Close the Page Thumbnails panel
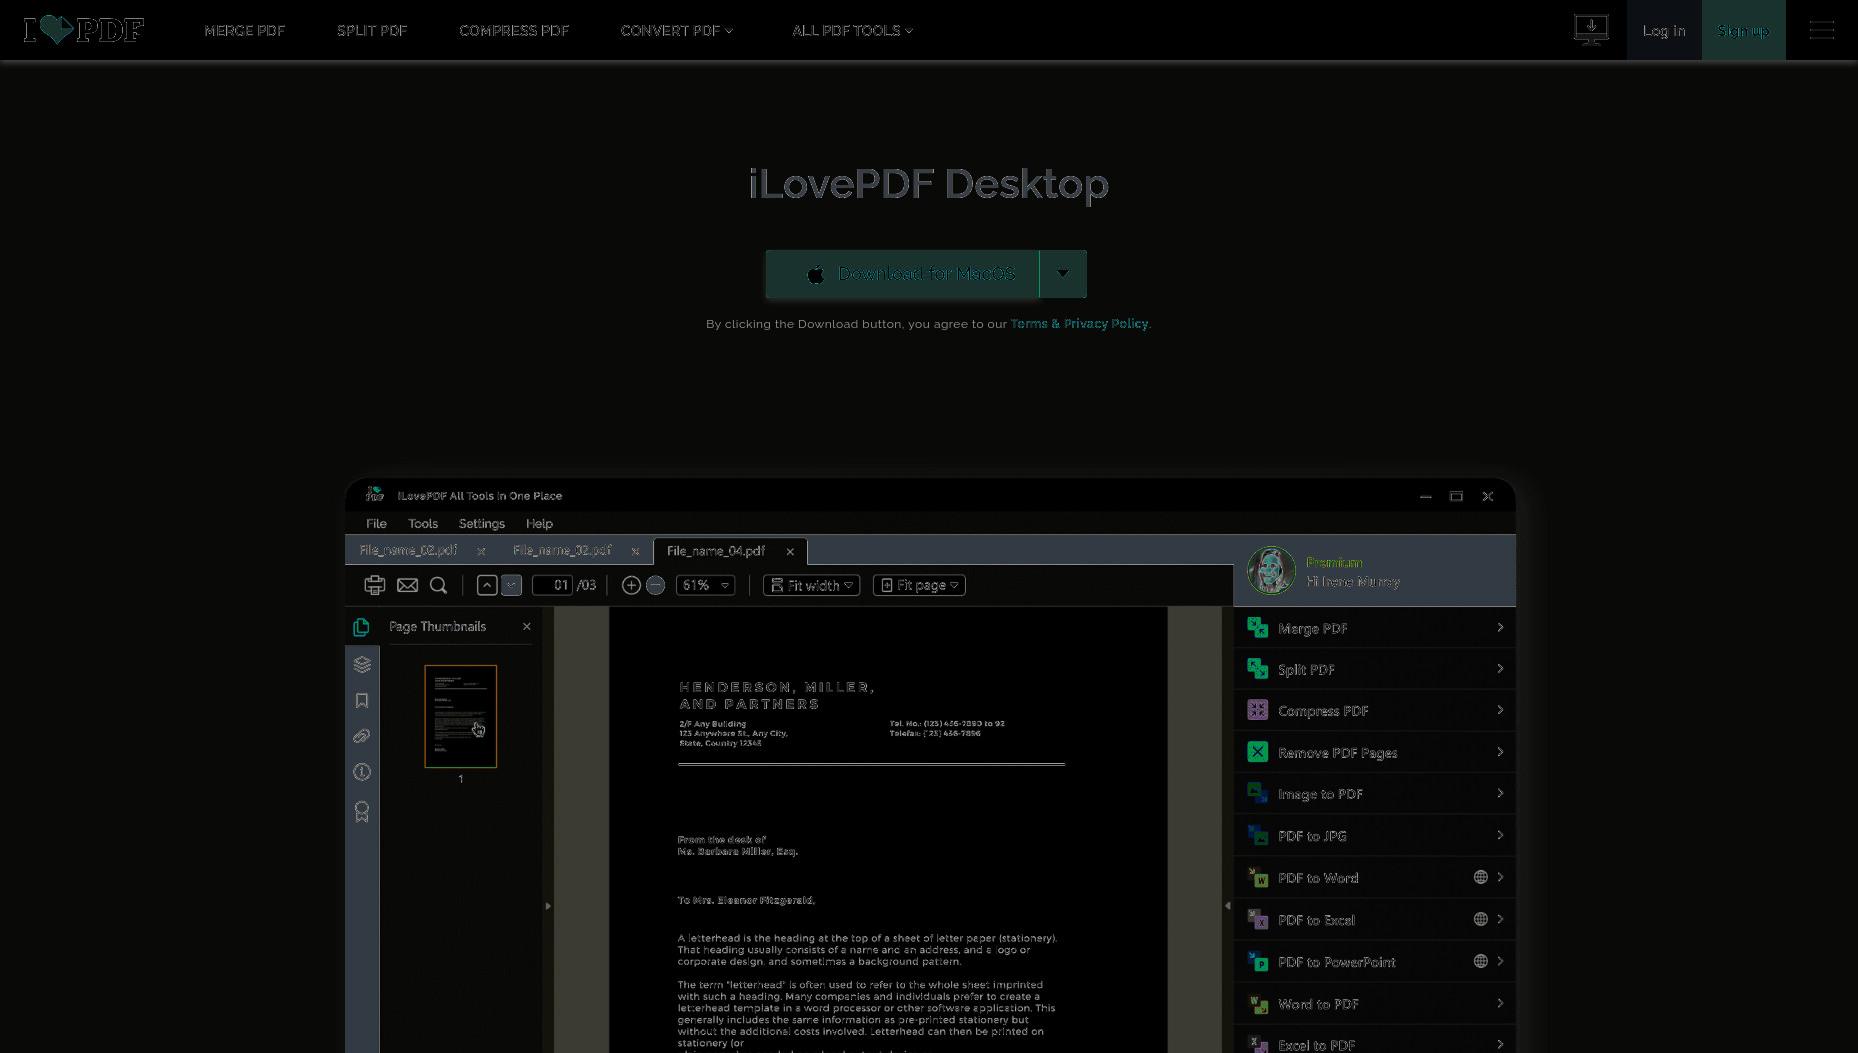1858x1053 pixels. 527,627
